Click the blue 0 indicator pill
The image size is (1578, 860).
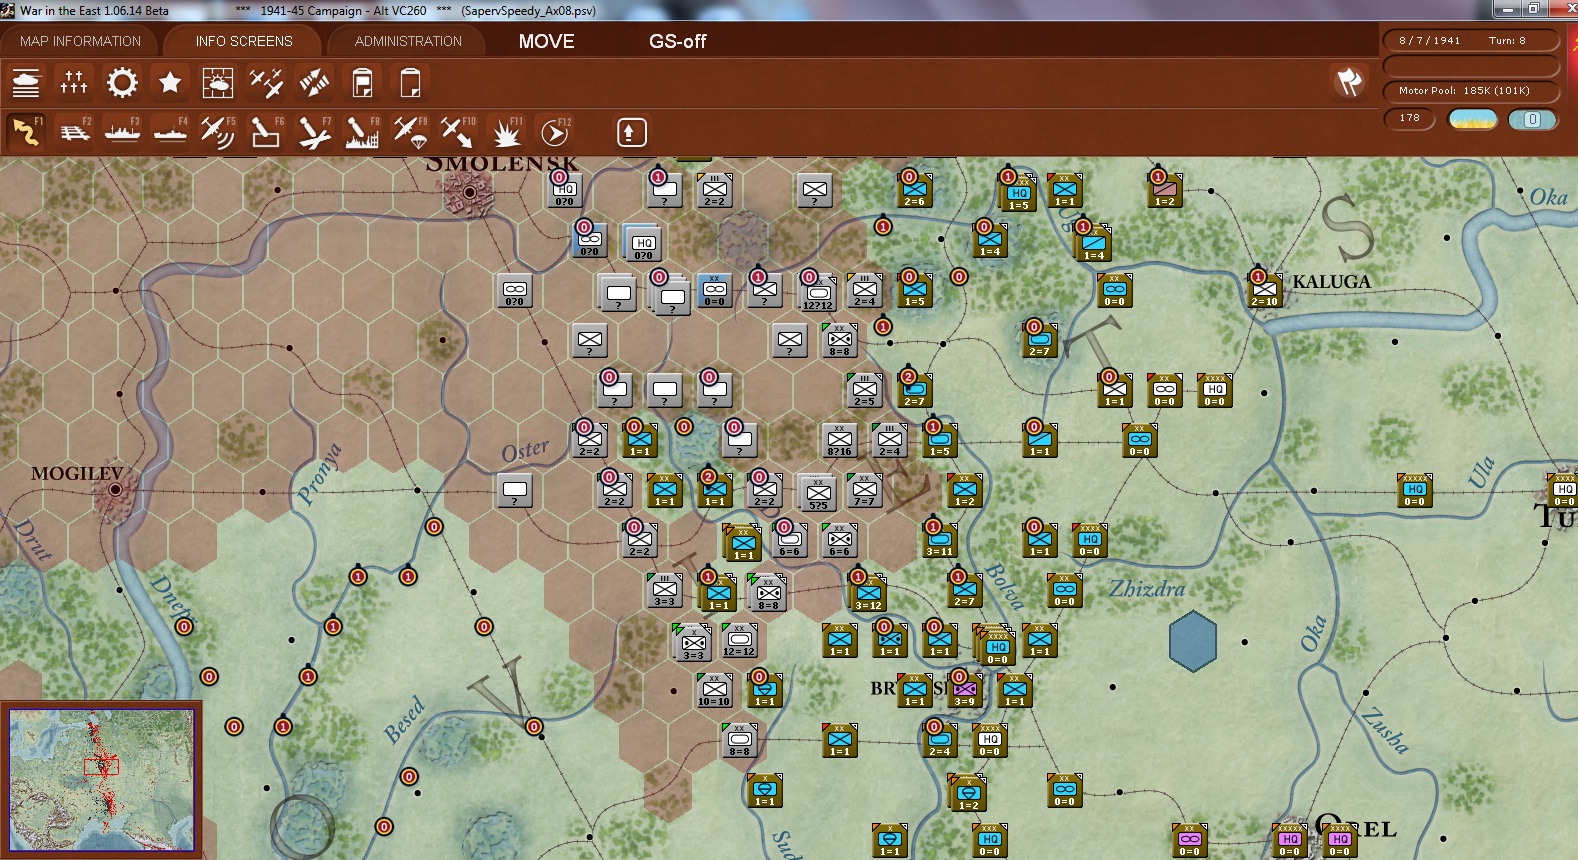1532,119
